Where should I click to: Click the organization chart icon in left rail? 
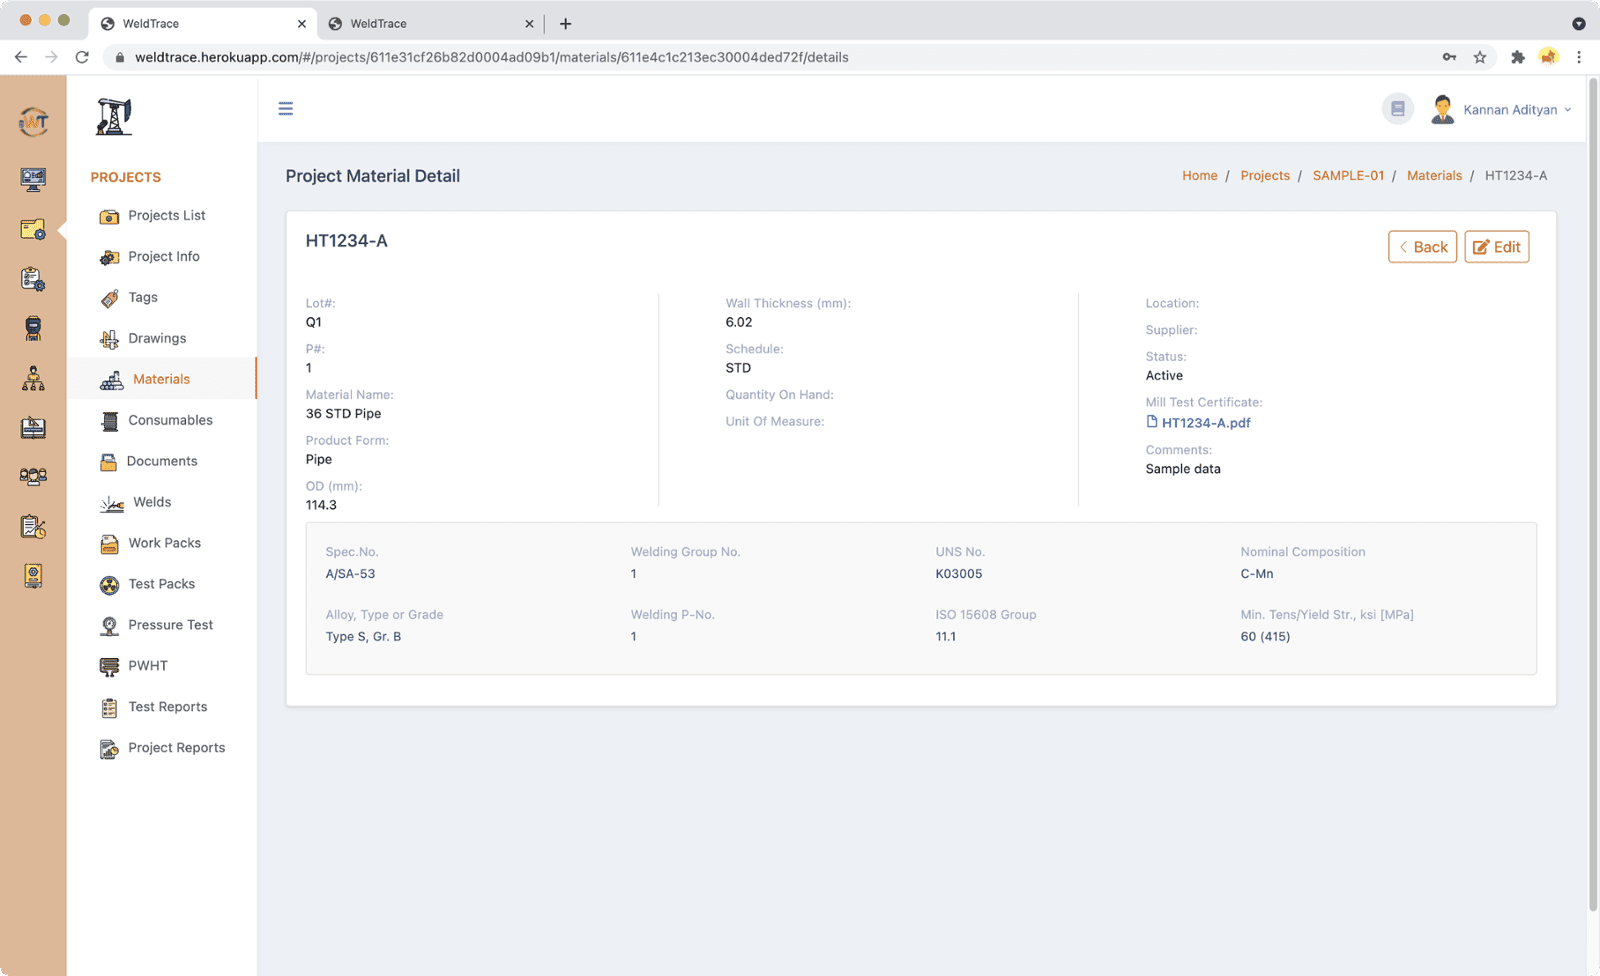33,378
